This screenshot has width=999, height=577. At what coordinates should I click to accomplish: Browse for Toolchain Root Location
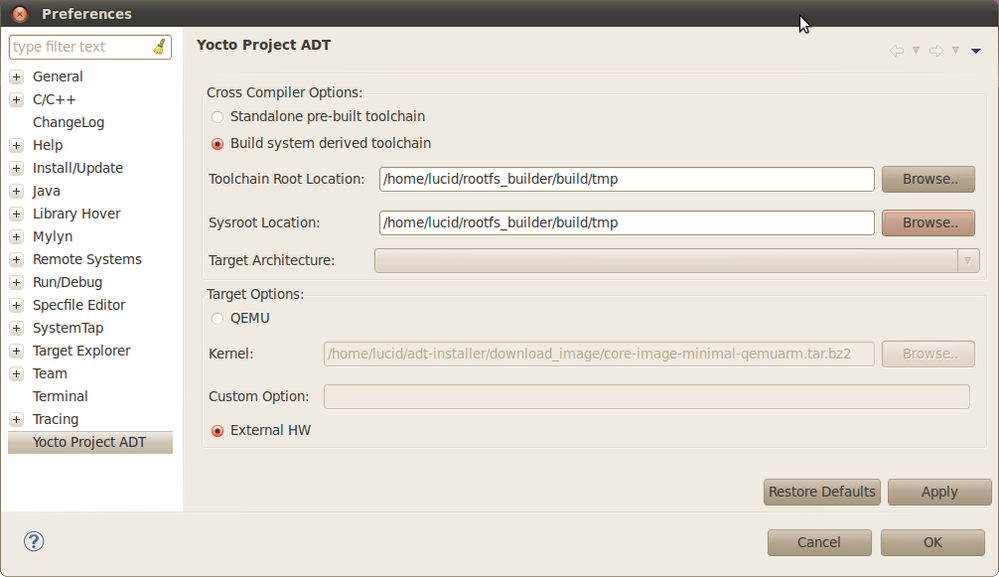pyautogui.click(x=928, y=179)
